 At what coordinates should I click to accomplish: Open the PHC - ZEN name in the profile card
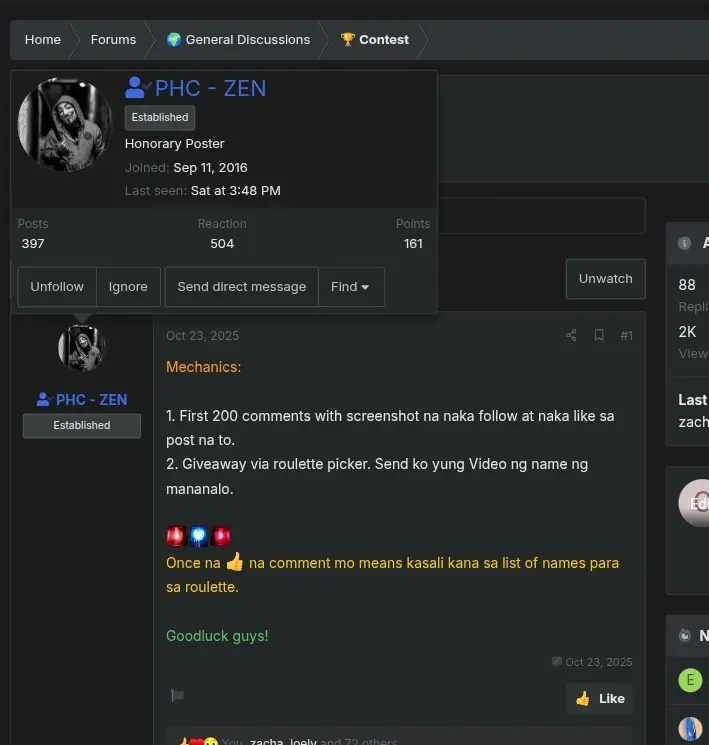[x=211, y=89]
